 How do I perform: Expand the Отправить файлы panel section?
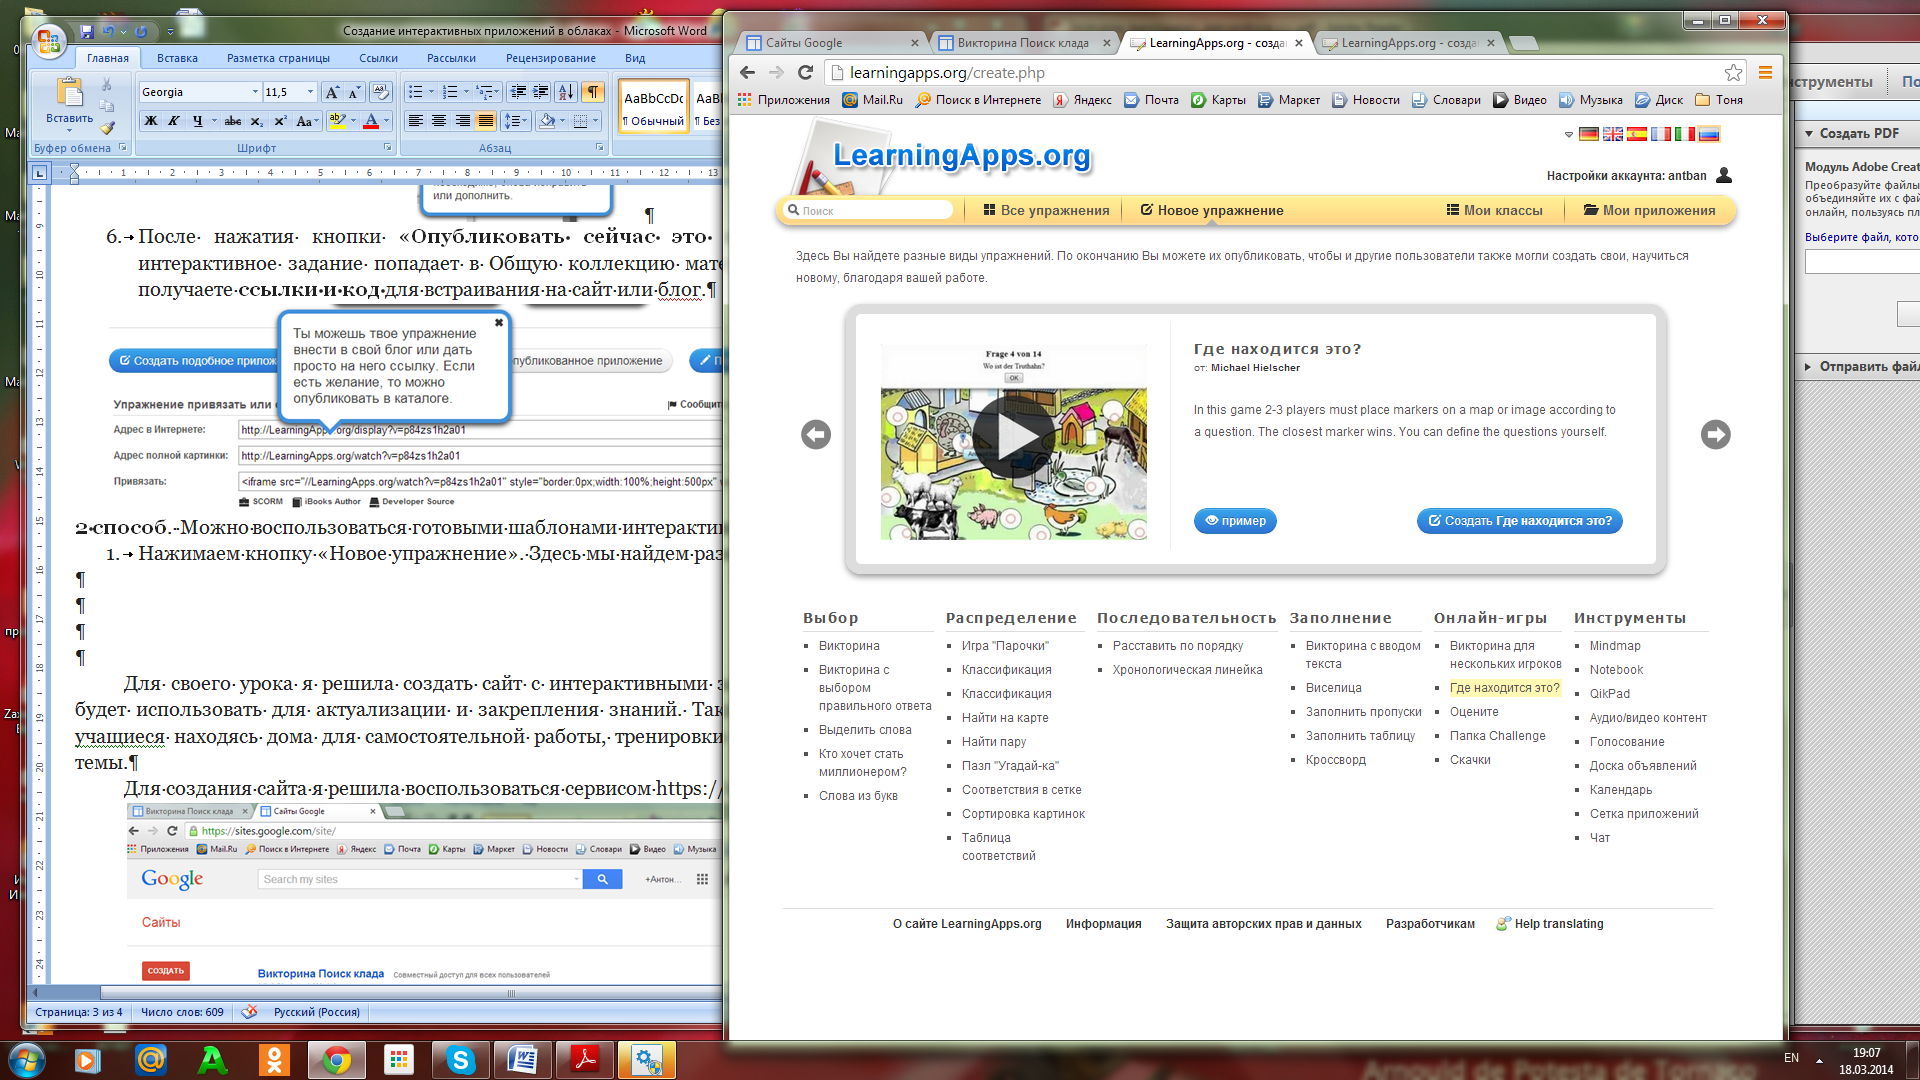coord(1808,367)
